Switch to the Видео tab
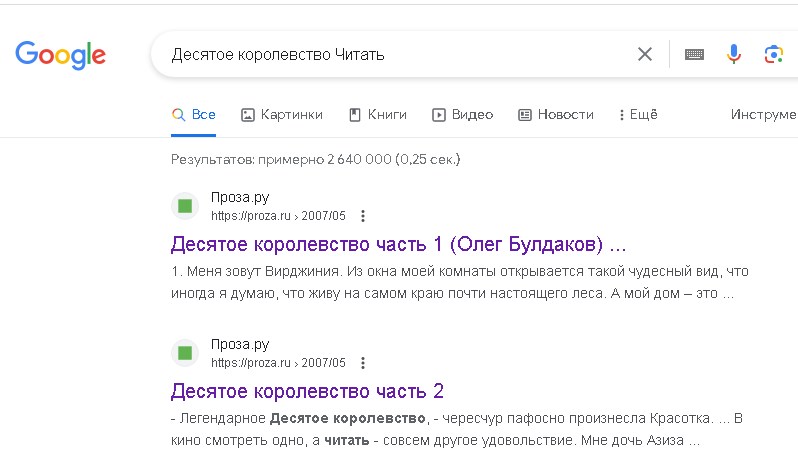Viewport: 798px width, 475px height. coord(463,115)
